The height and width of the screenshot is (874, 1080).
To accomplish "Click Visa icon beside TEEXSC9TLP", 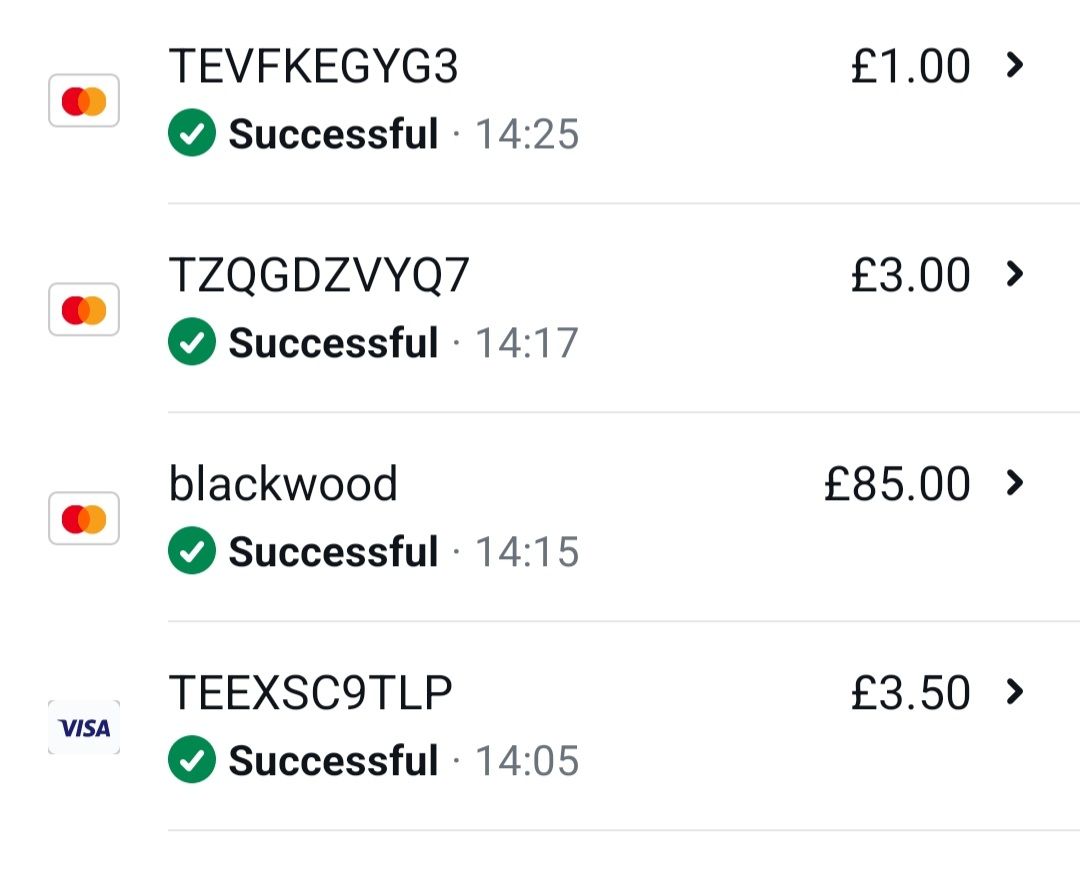I will pos(84,727).
